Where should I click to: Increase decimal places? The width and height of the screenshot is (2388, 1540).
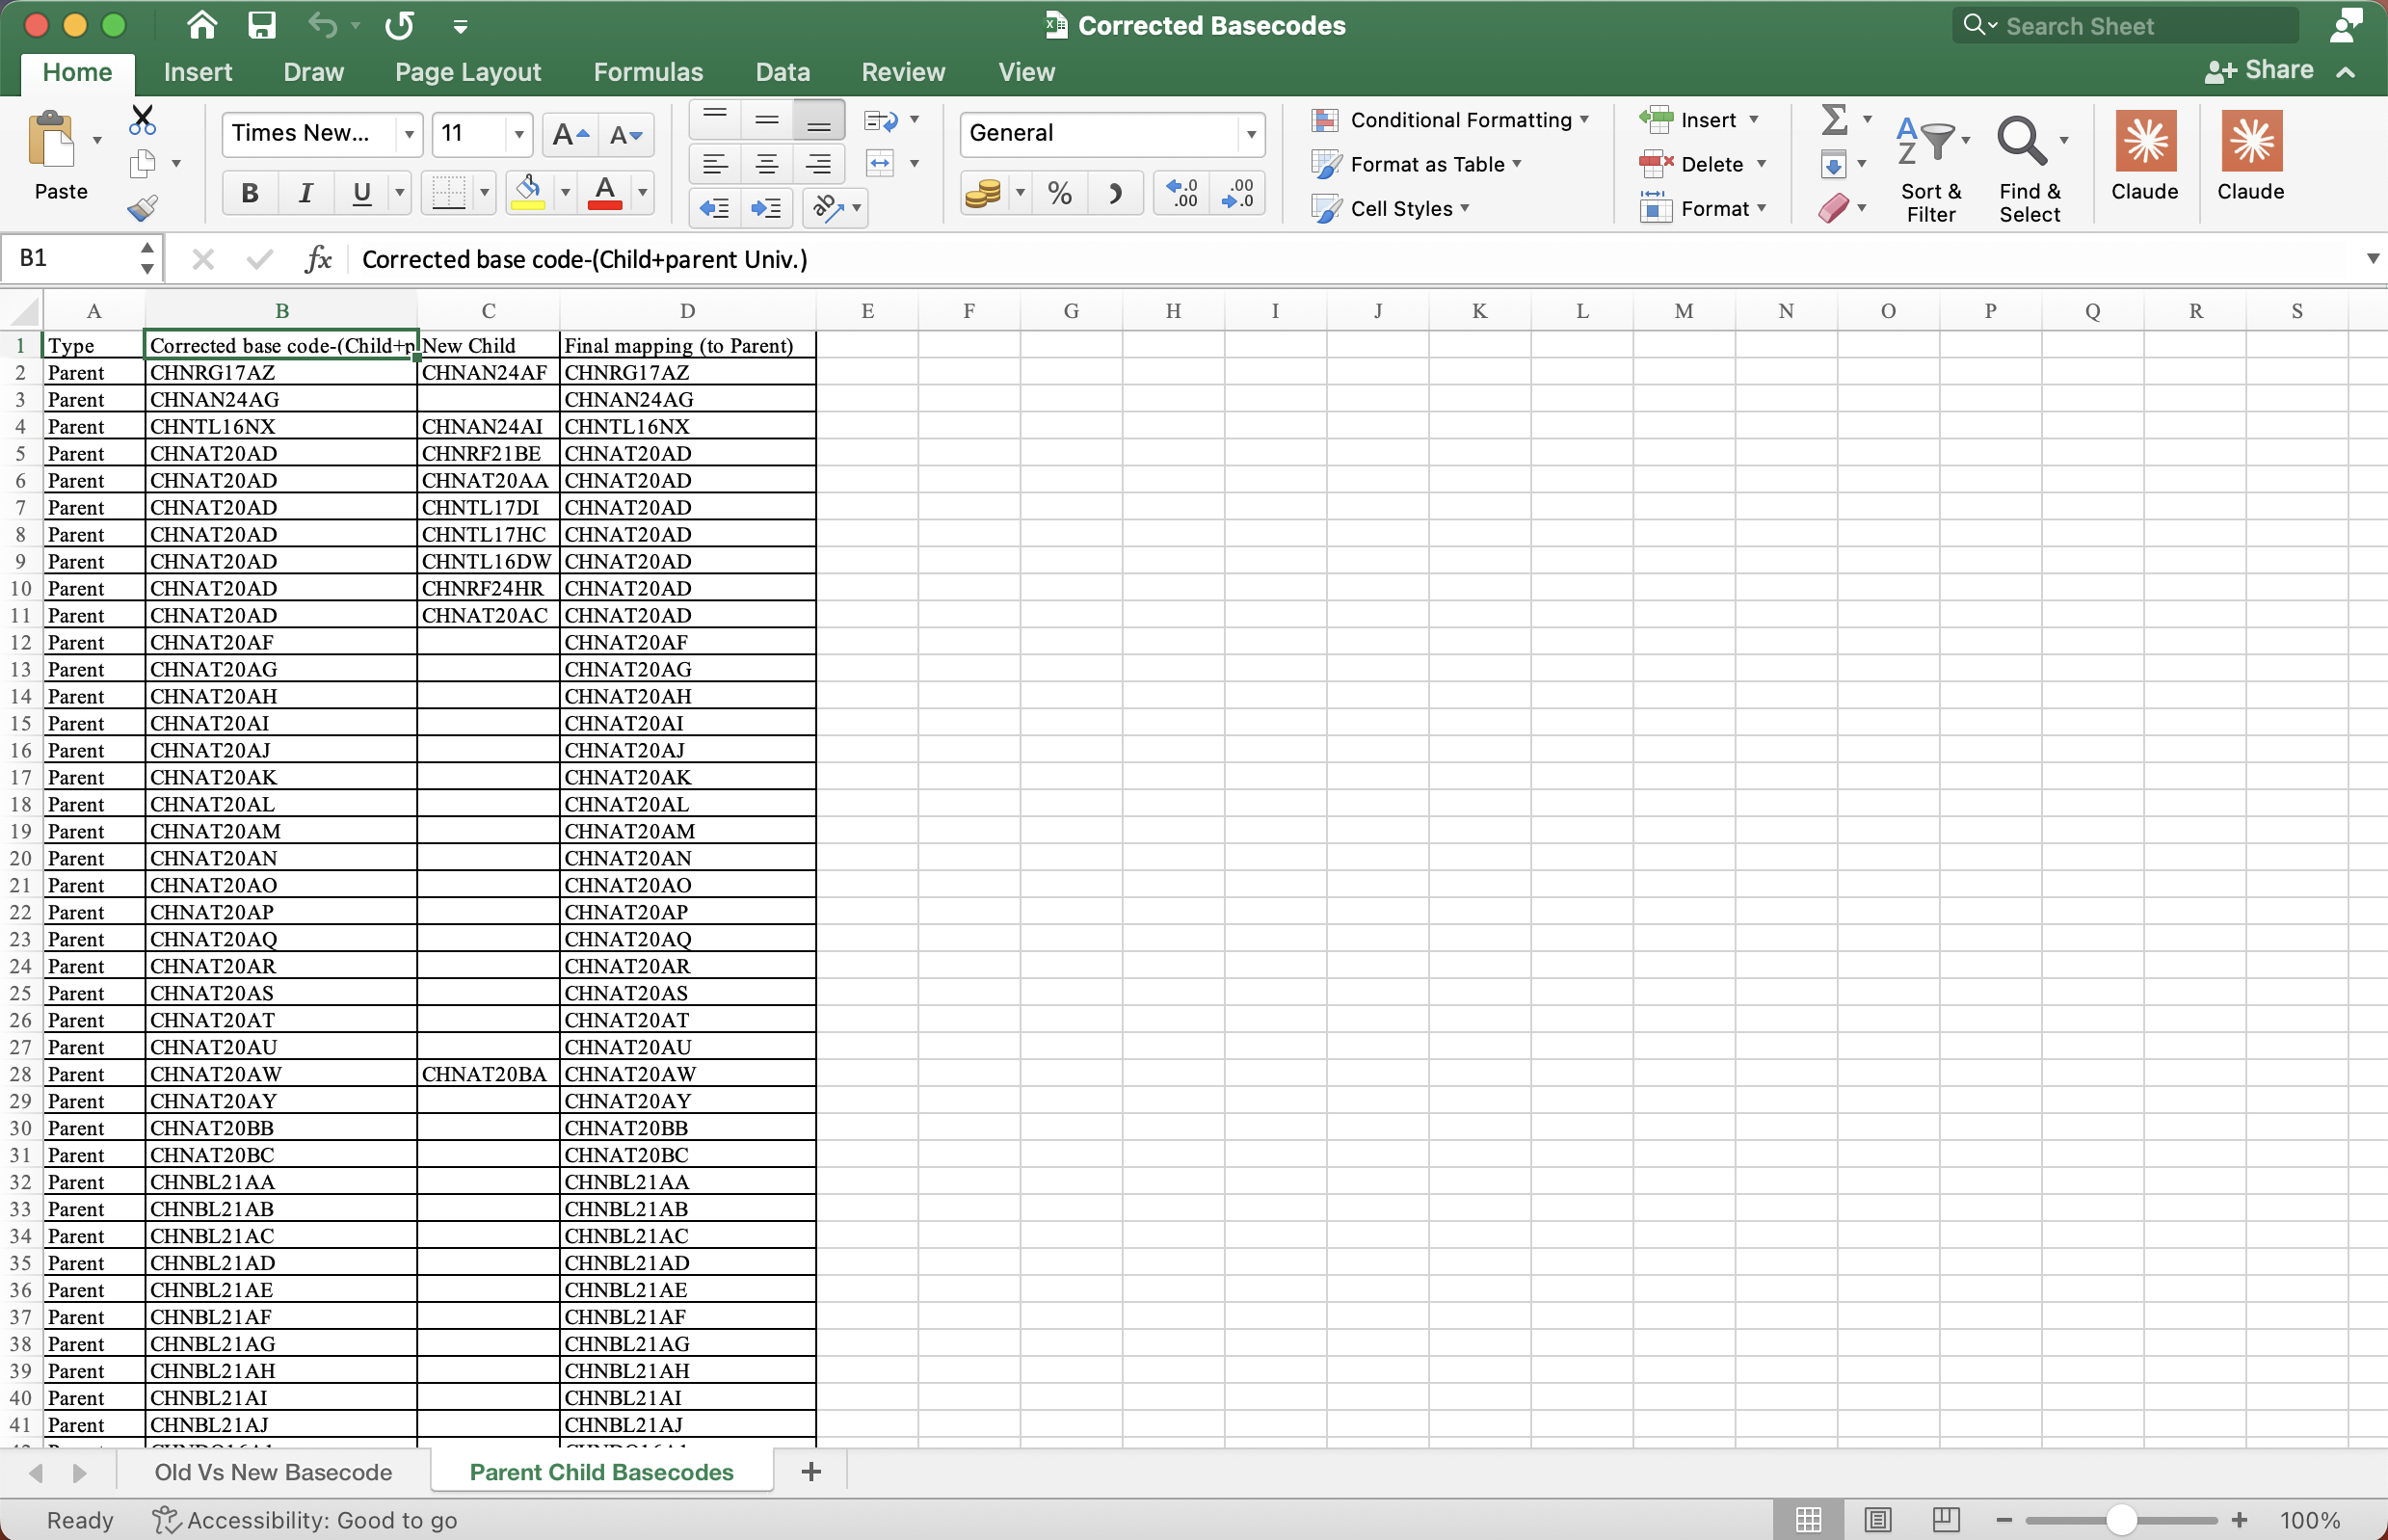tap(1182, 192)
